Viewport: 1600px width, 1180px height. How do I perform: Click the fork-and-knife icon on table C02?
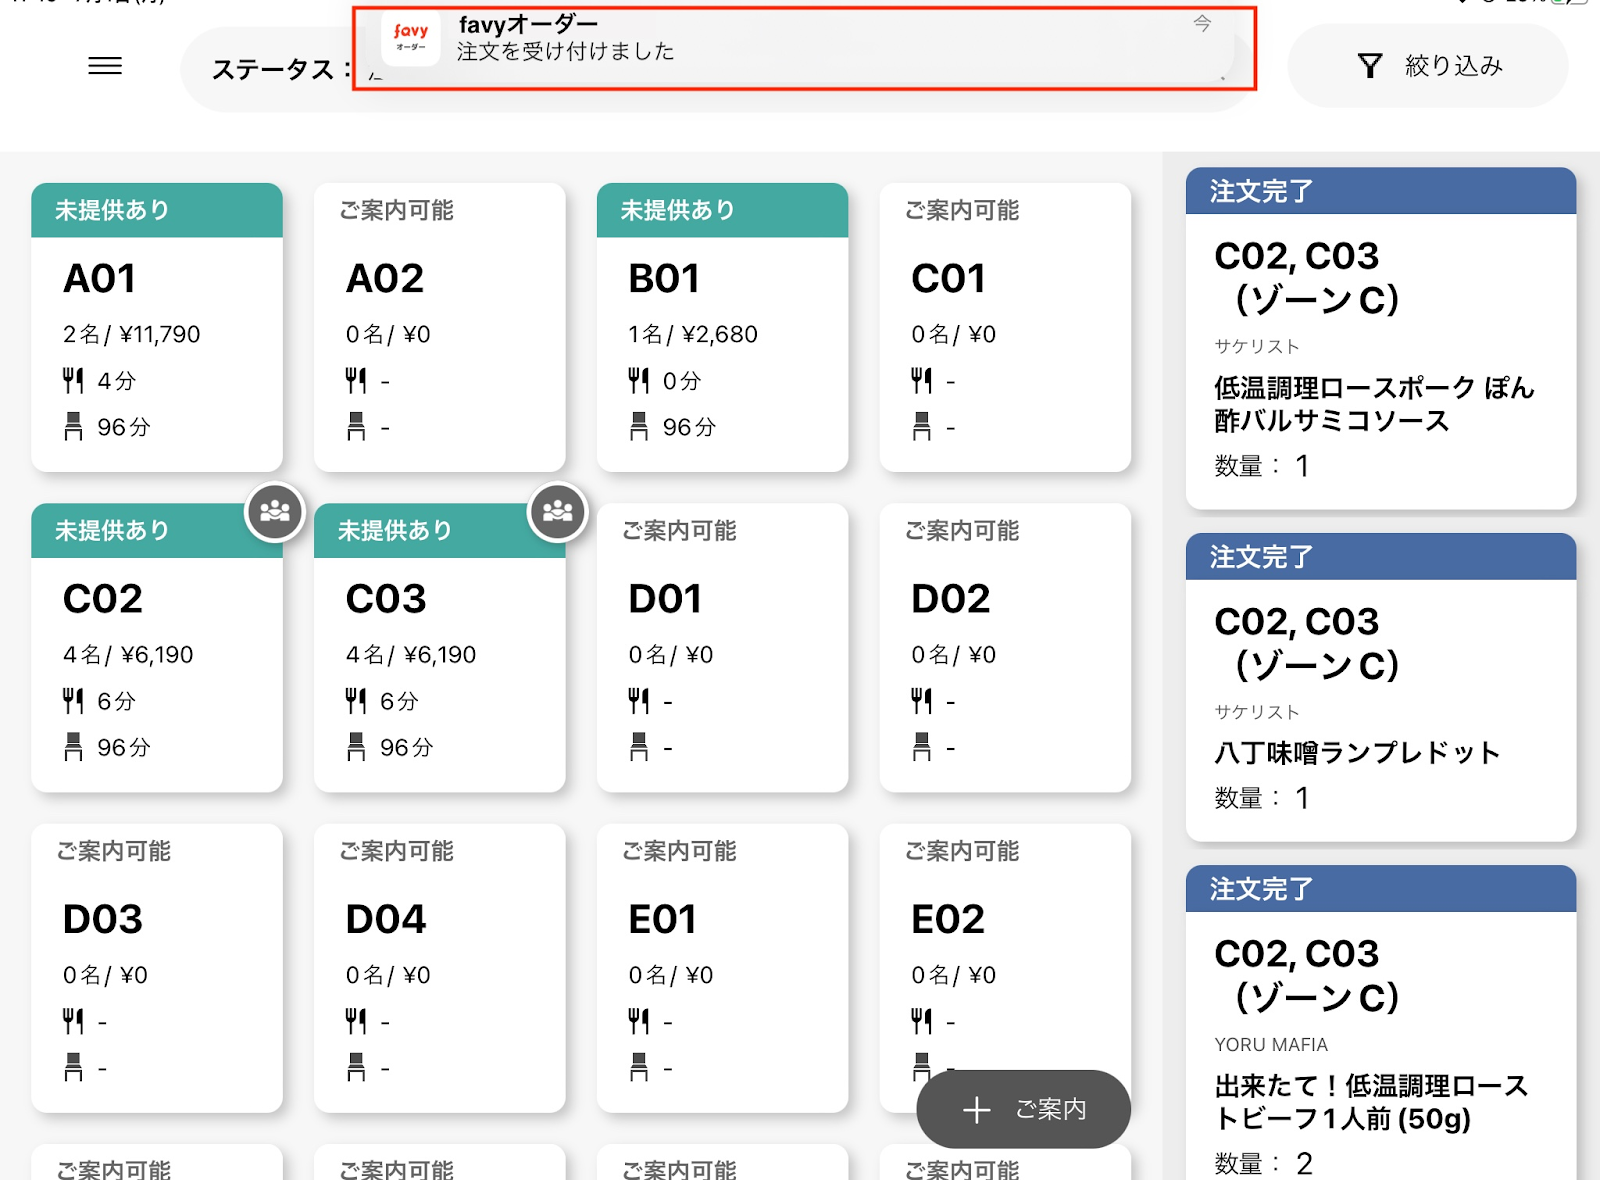(x=73, y=701)
